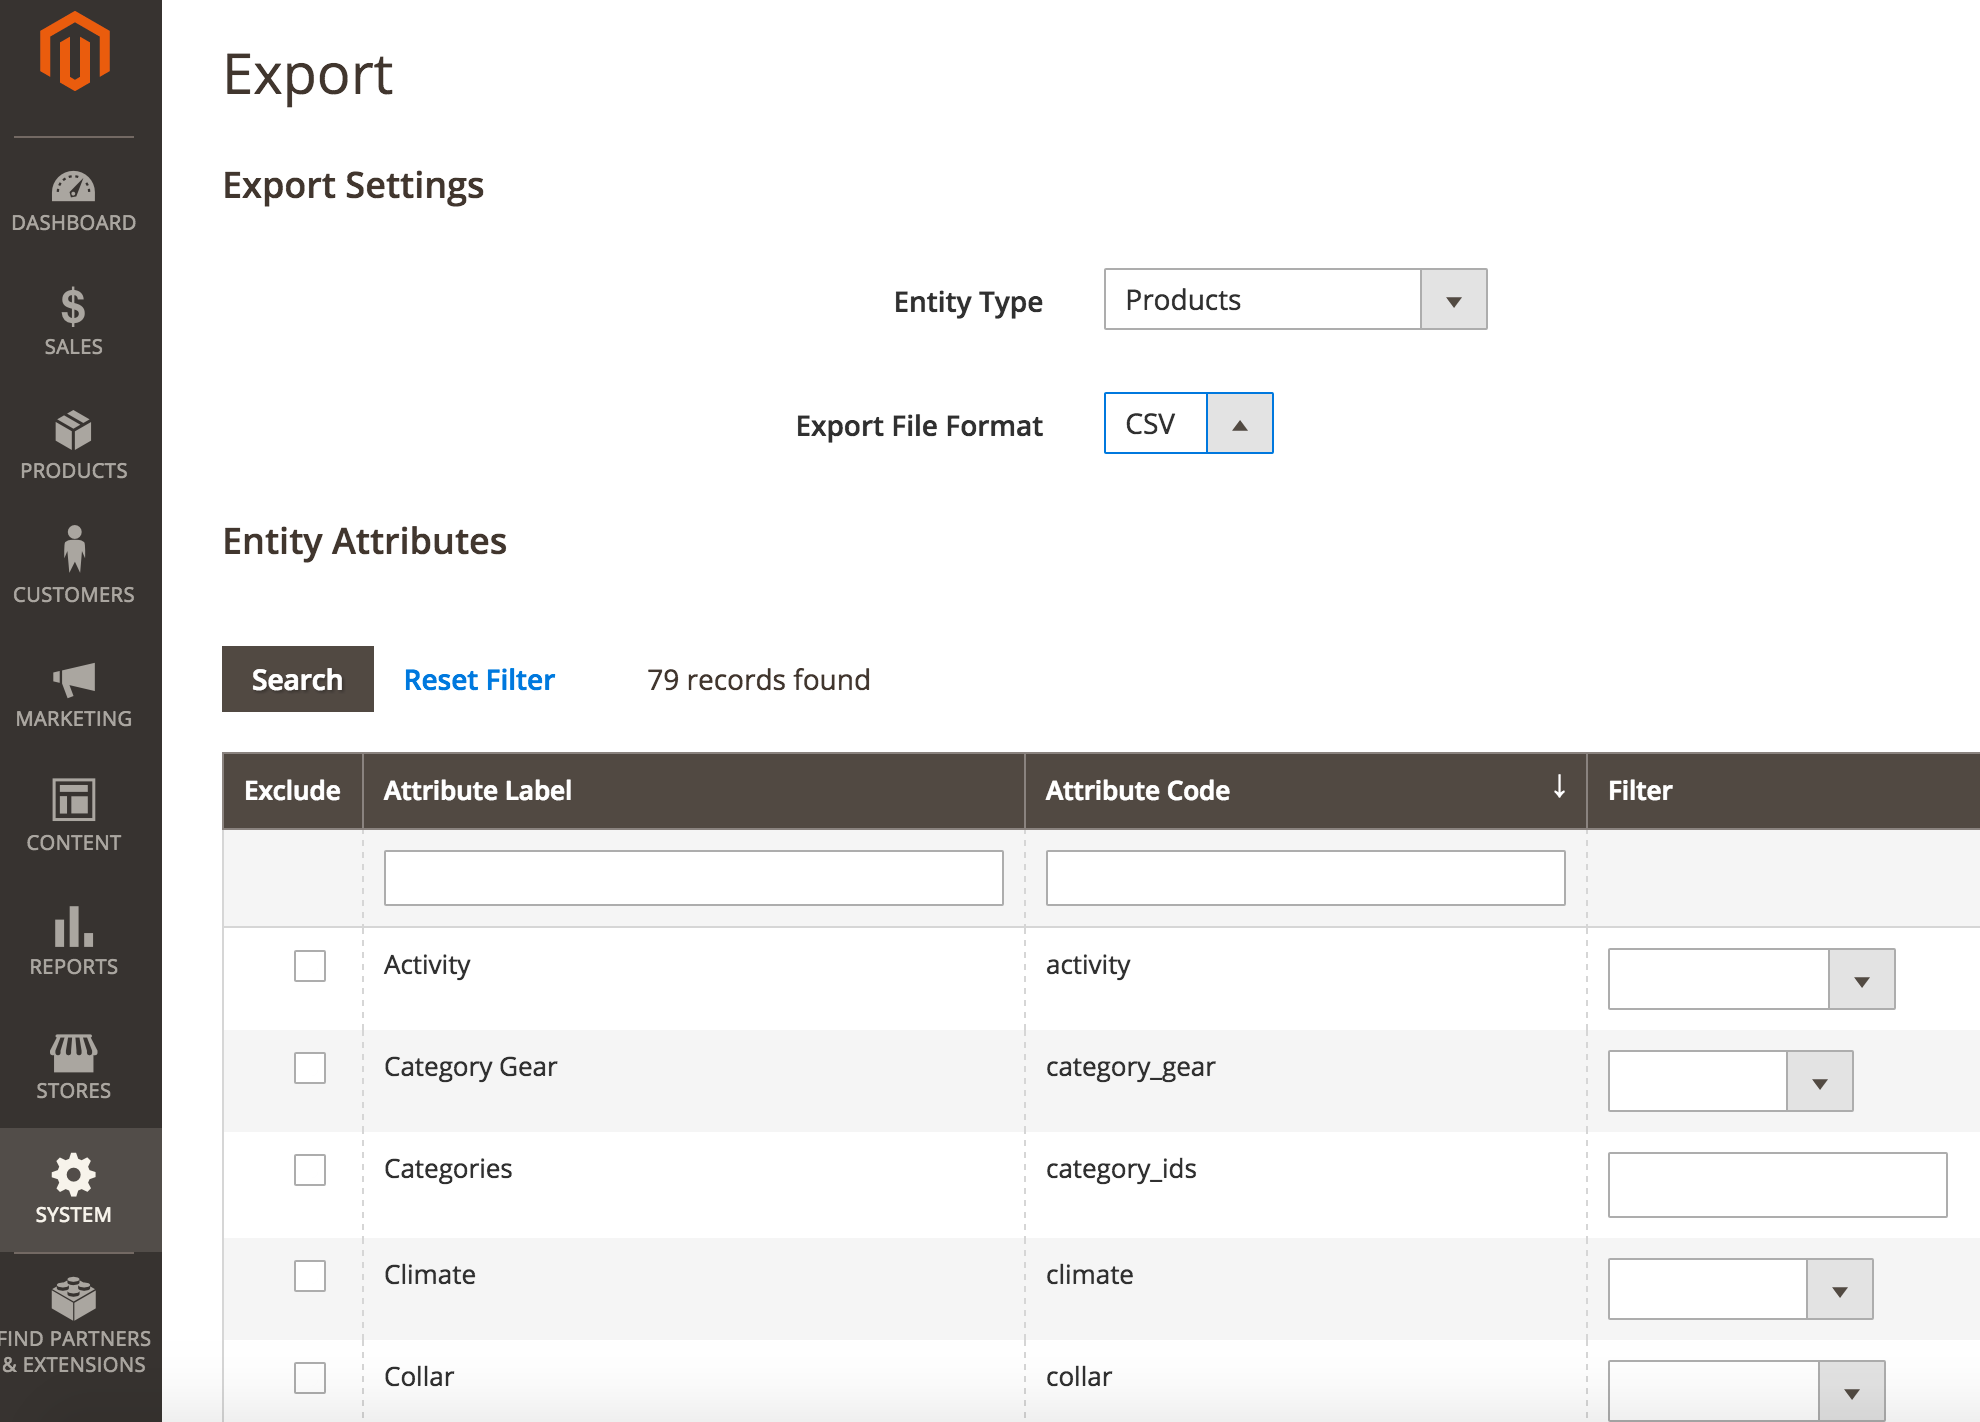
Task: Open the filter dropdown for climate
Action: click(1740, 1289)
